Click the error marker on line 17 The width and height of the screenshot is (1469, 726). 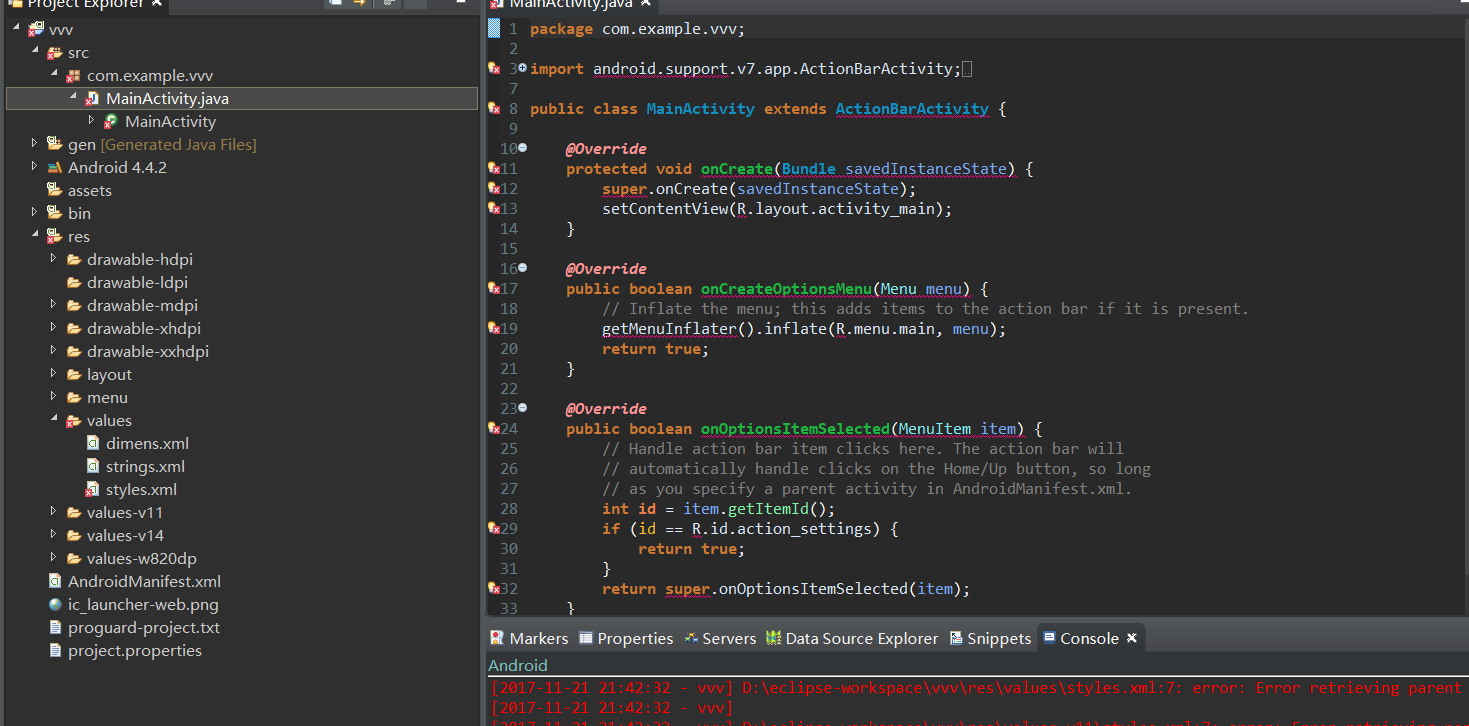pyautogui.click(x=493, y=288)
